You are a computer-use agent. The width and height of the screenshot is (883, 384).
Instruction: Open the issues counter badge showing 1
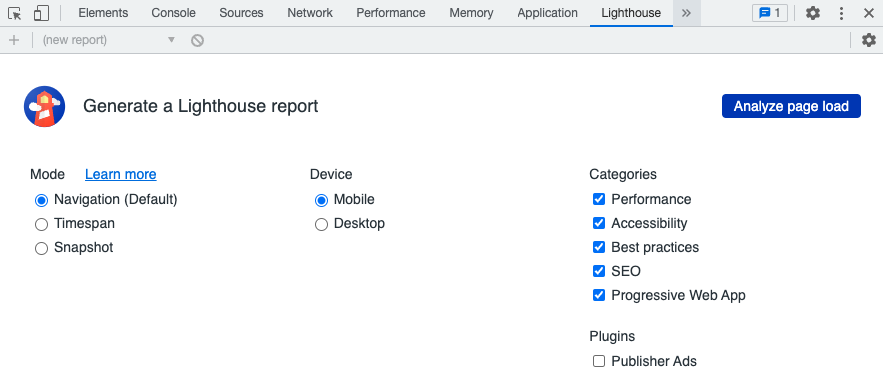770,13
